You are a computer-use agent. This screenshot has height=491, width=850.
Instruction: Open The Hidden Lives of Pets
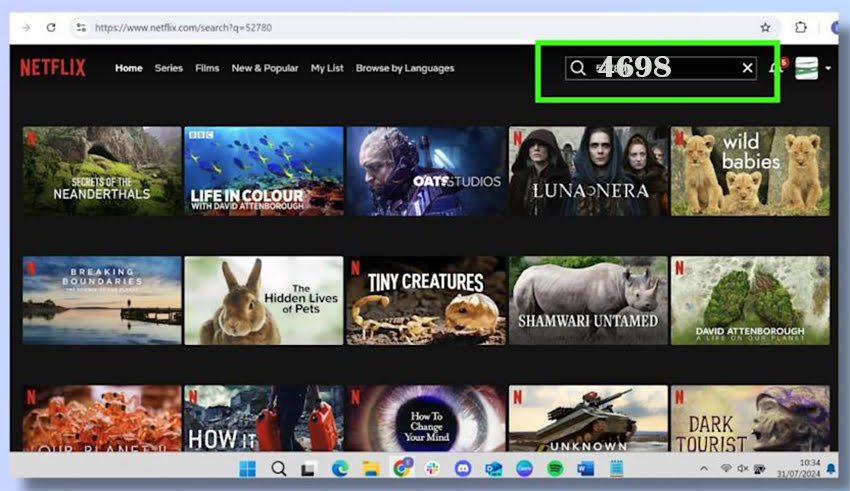[264, 300]
